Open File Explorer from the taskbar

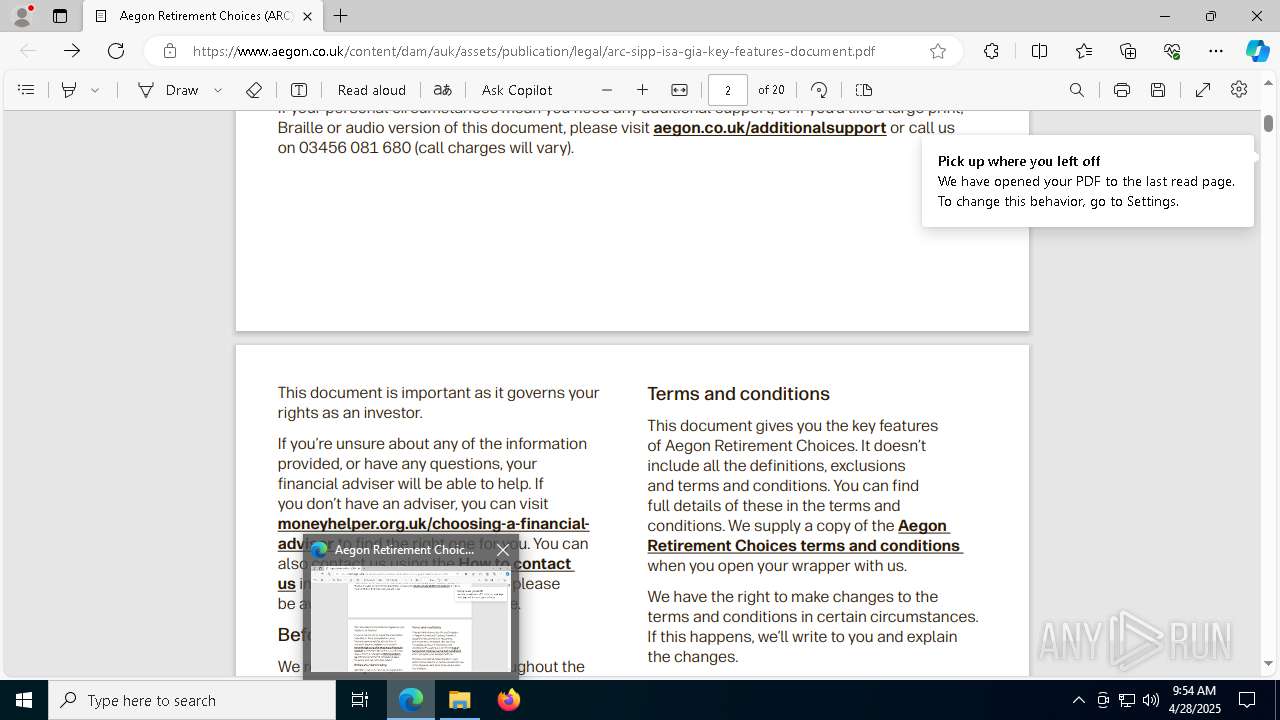pos(460,700)
